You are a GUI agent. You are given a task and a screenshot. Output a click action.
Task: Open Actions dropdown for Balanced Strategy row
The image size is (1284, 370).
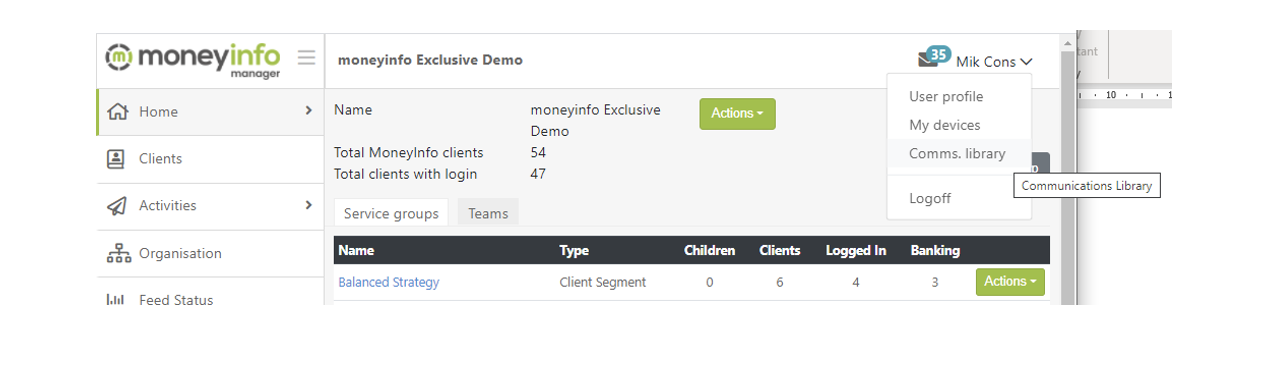tap(1010, 282)
